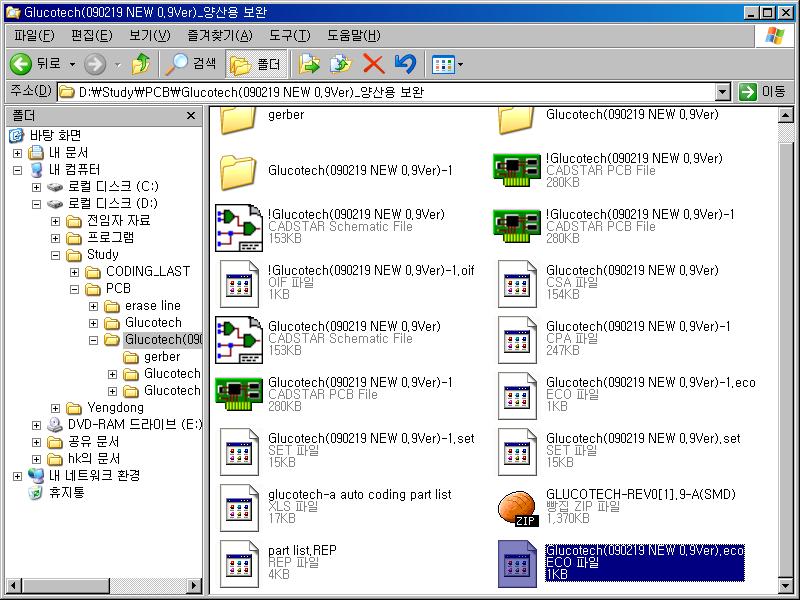Select the Glucotech(090219 NEW 0.9Ver)-1 CPA 파일 icon

[517, 340]
